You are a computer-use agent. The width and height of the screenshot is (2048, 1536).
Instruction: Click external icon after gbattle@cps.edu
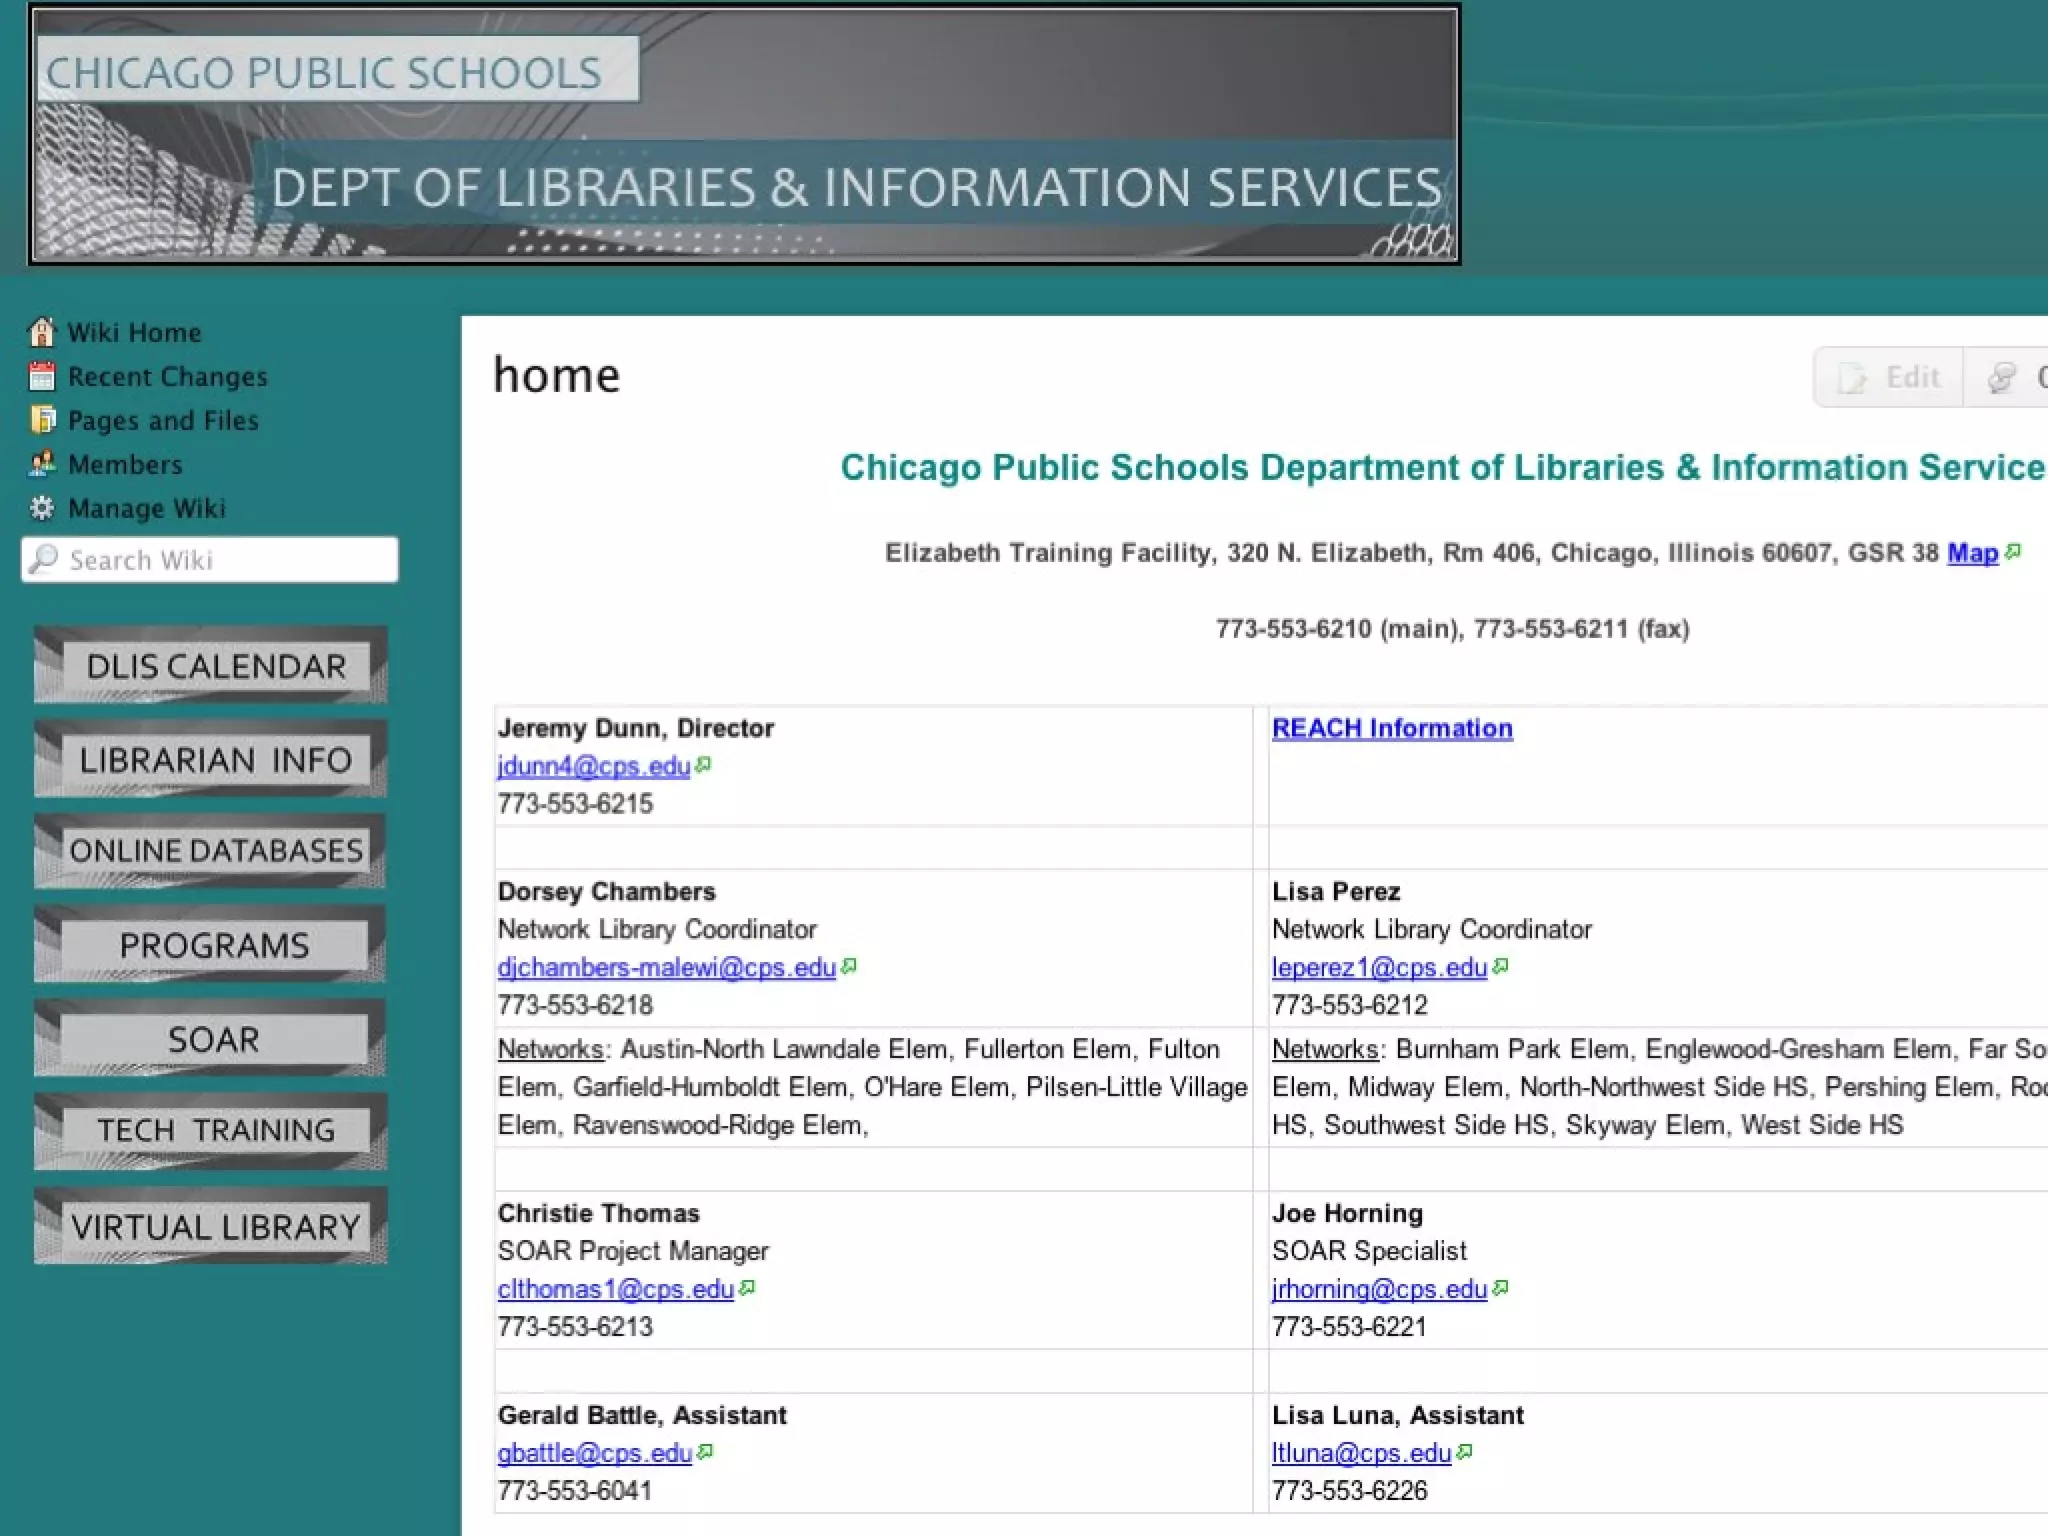tap(705, 1452)
